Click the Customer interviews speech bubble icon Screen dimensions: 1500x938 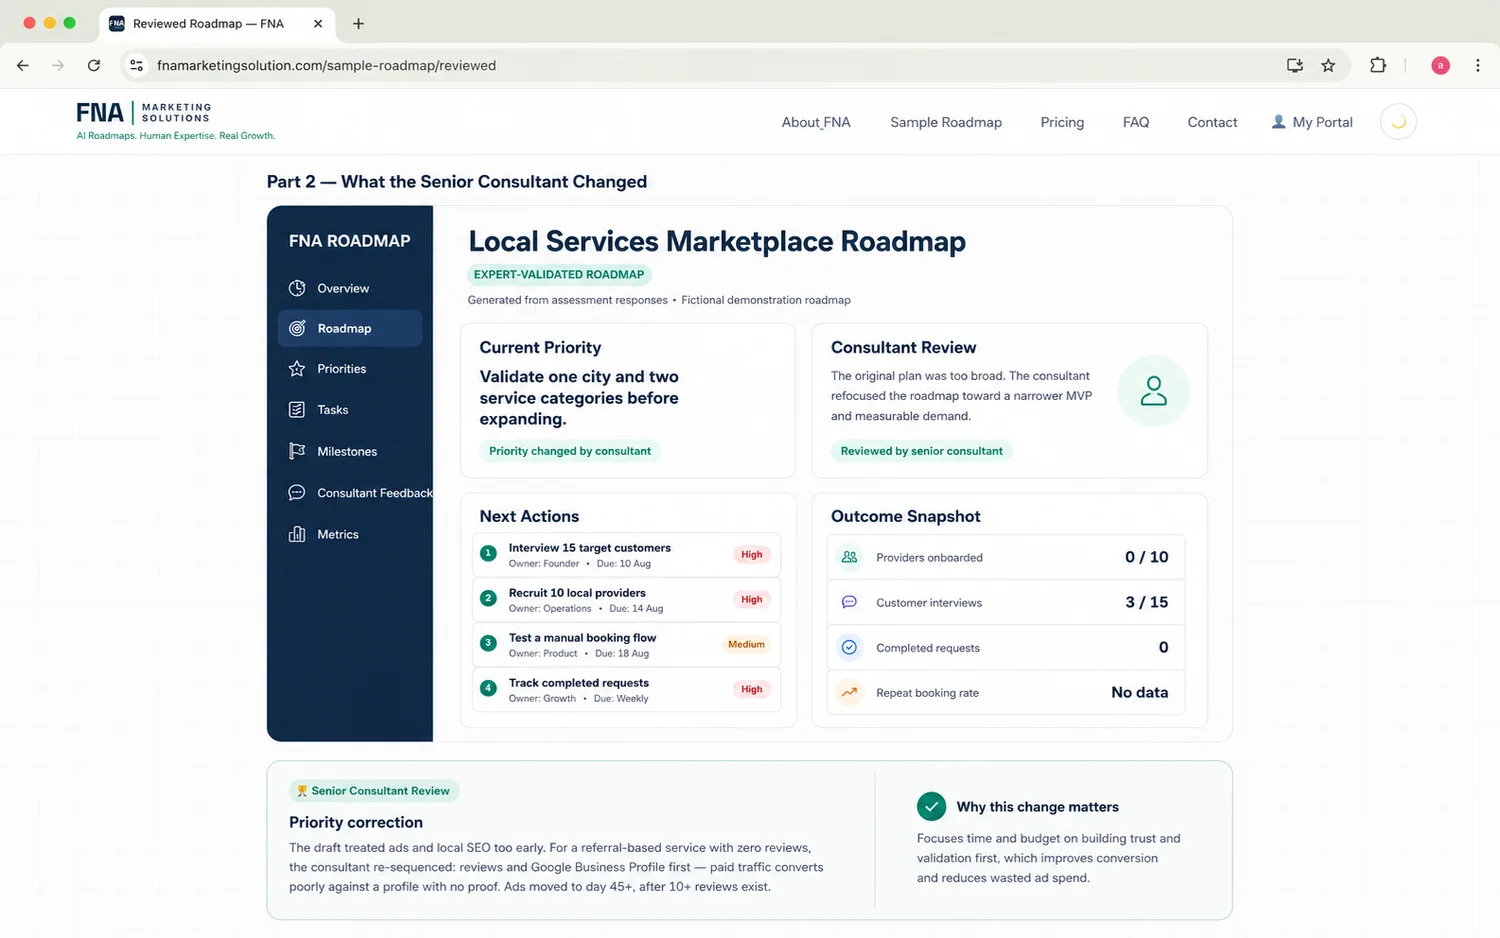tap(849, 602)
